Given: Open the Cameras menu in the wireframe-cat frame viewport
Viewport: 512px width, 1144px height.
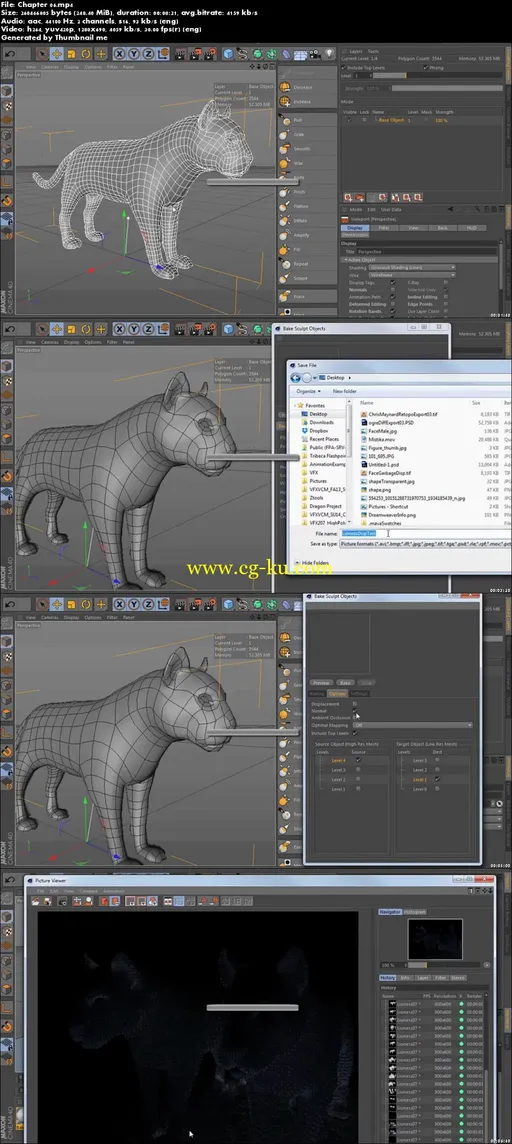Looking at the screenshot, I should click(x=50, y=66).
